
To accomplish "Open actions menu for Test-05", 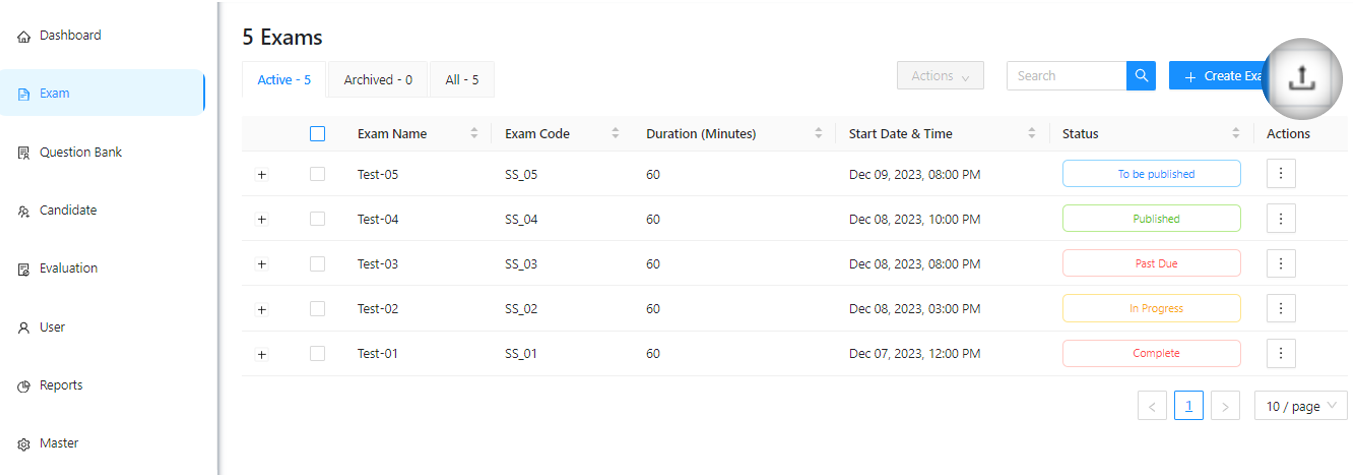I will tap(1281, 173).
